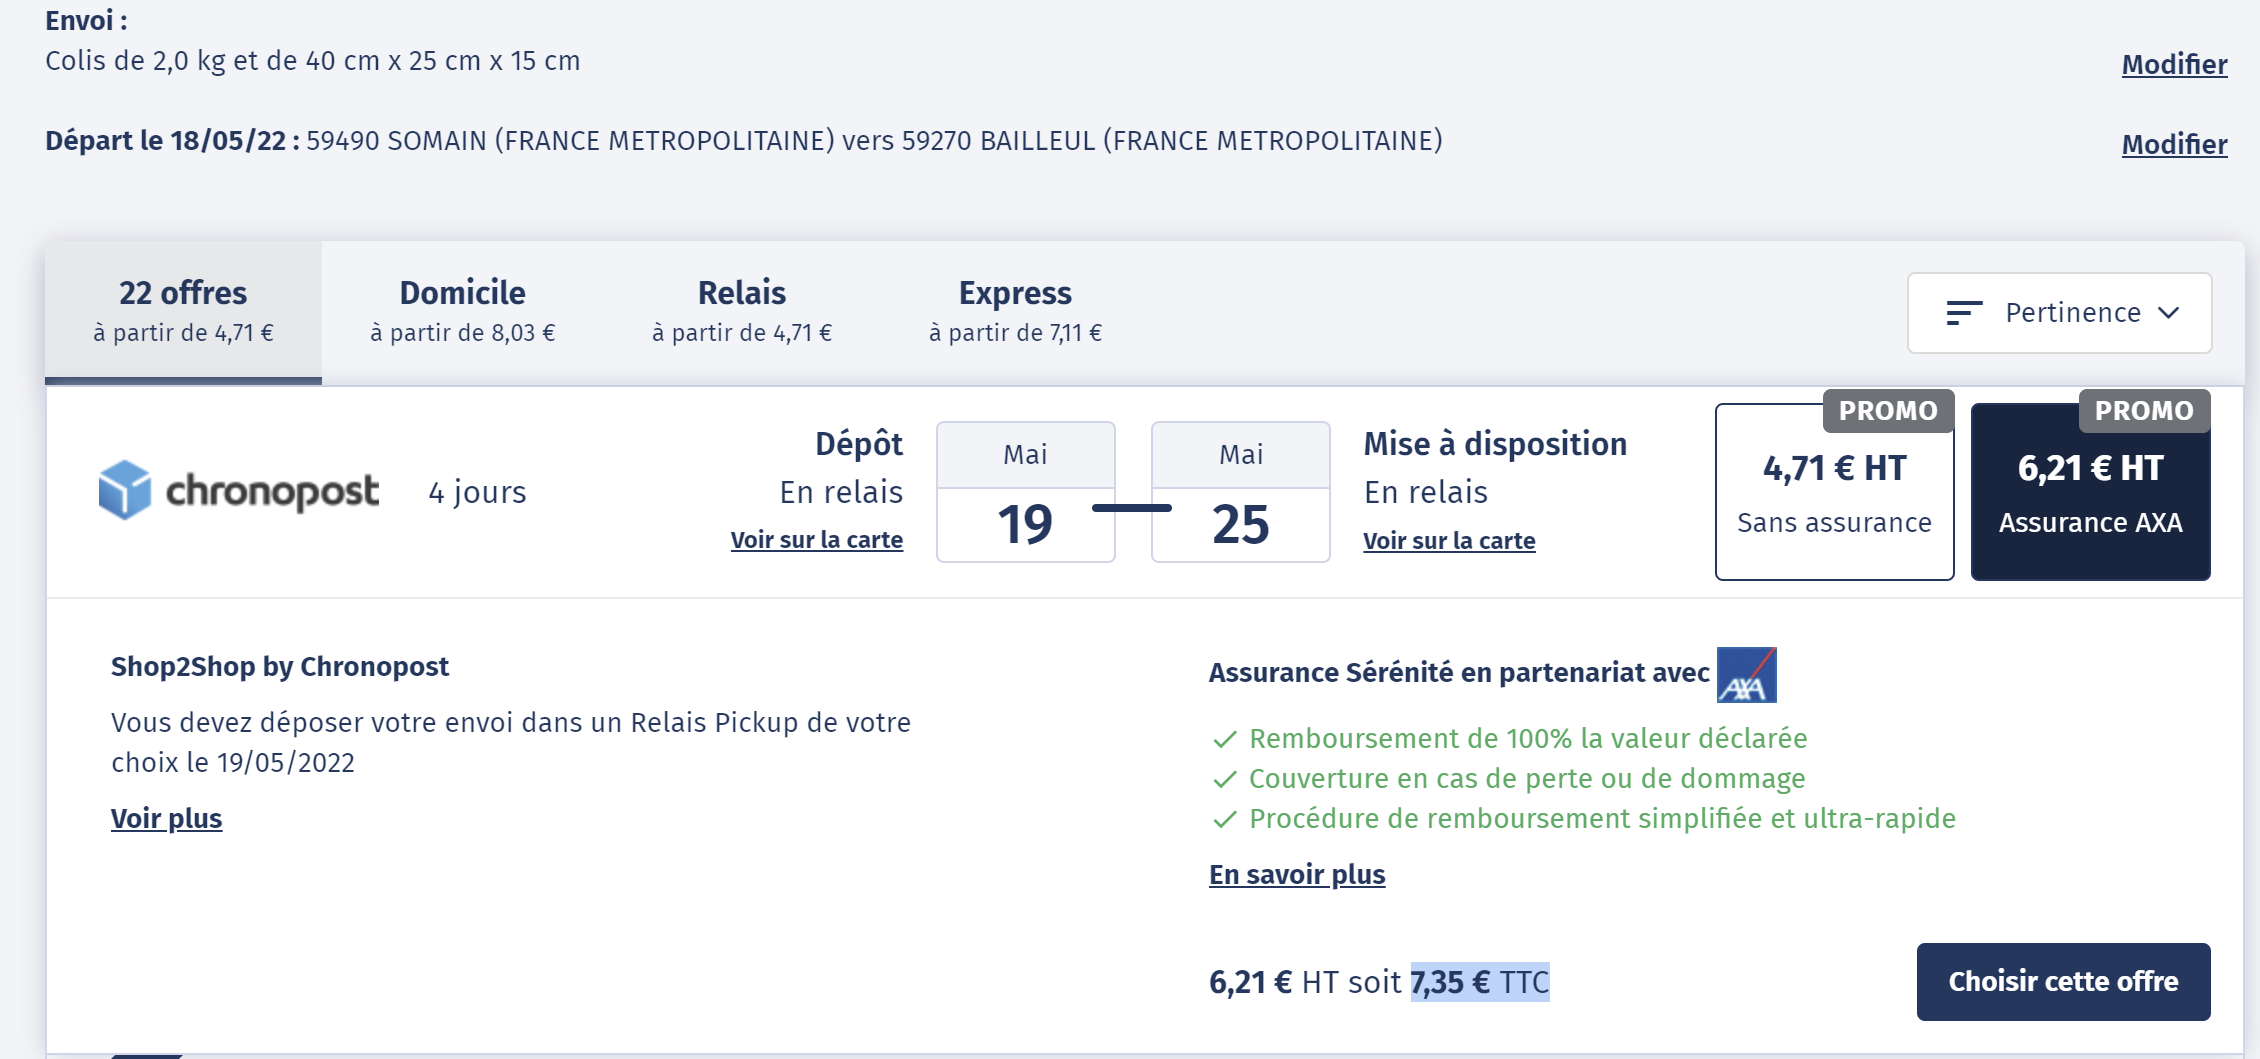Expand details with Voir plus
The height and width of the screenshot is (1059, 2260).
tap(166, 818)
